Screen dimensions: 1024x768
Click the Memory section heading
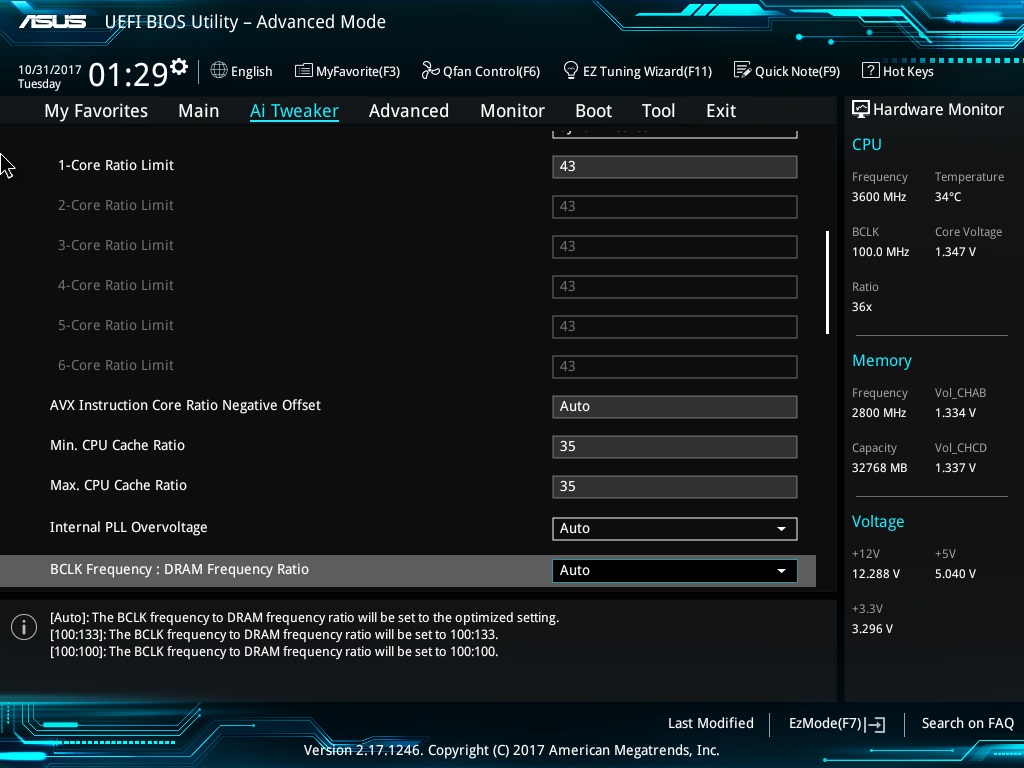click(882, 360)
